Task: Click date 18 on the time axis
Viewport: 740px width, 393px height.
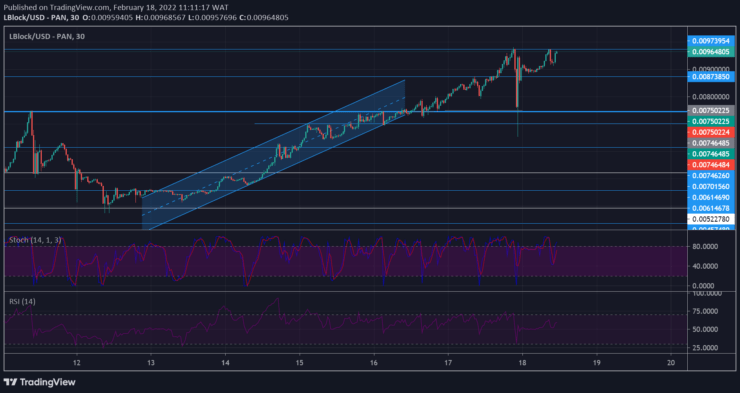Action: (522, 363)
